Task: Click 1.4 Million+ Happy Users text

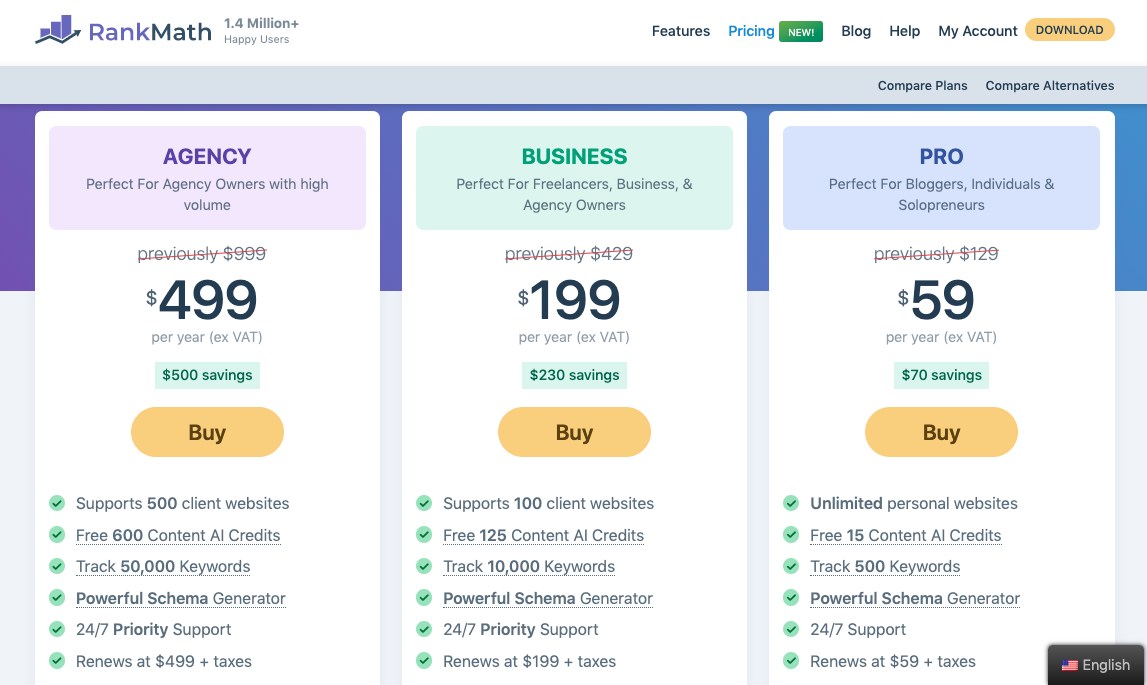Action: [x=261, y=31]
